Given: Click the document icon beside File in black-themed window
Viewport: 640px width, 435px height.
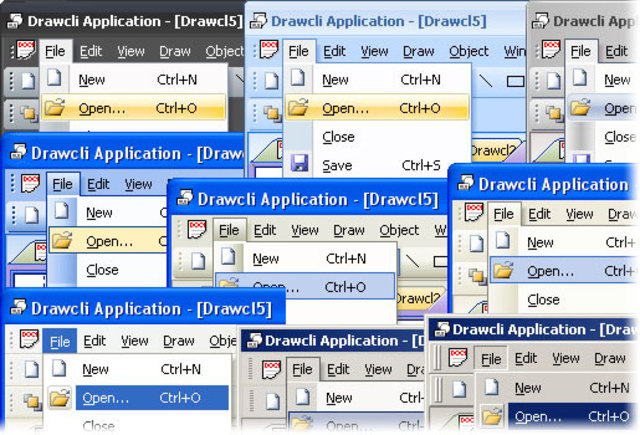Looking at the screenshot, I should coord(27,51).
